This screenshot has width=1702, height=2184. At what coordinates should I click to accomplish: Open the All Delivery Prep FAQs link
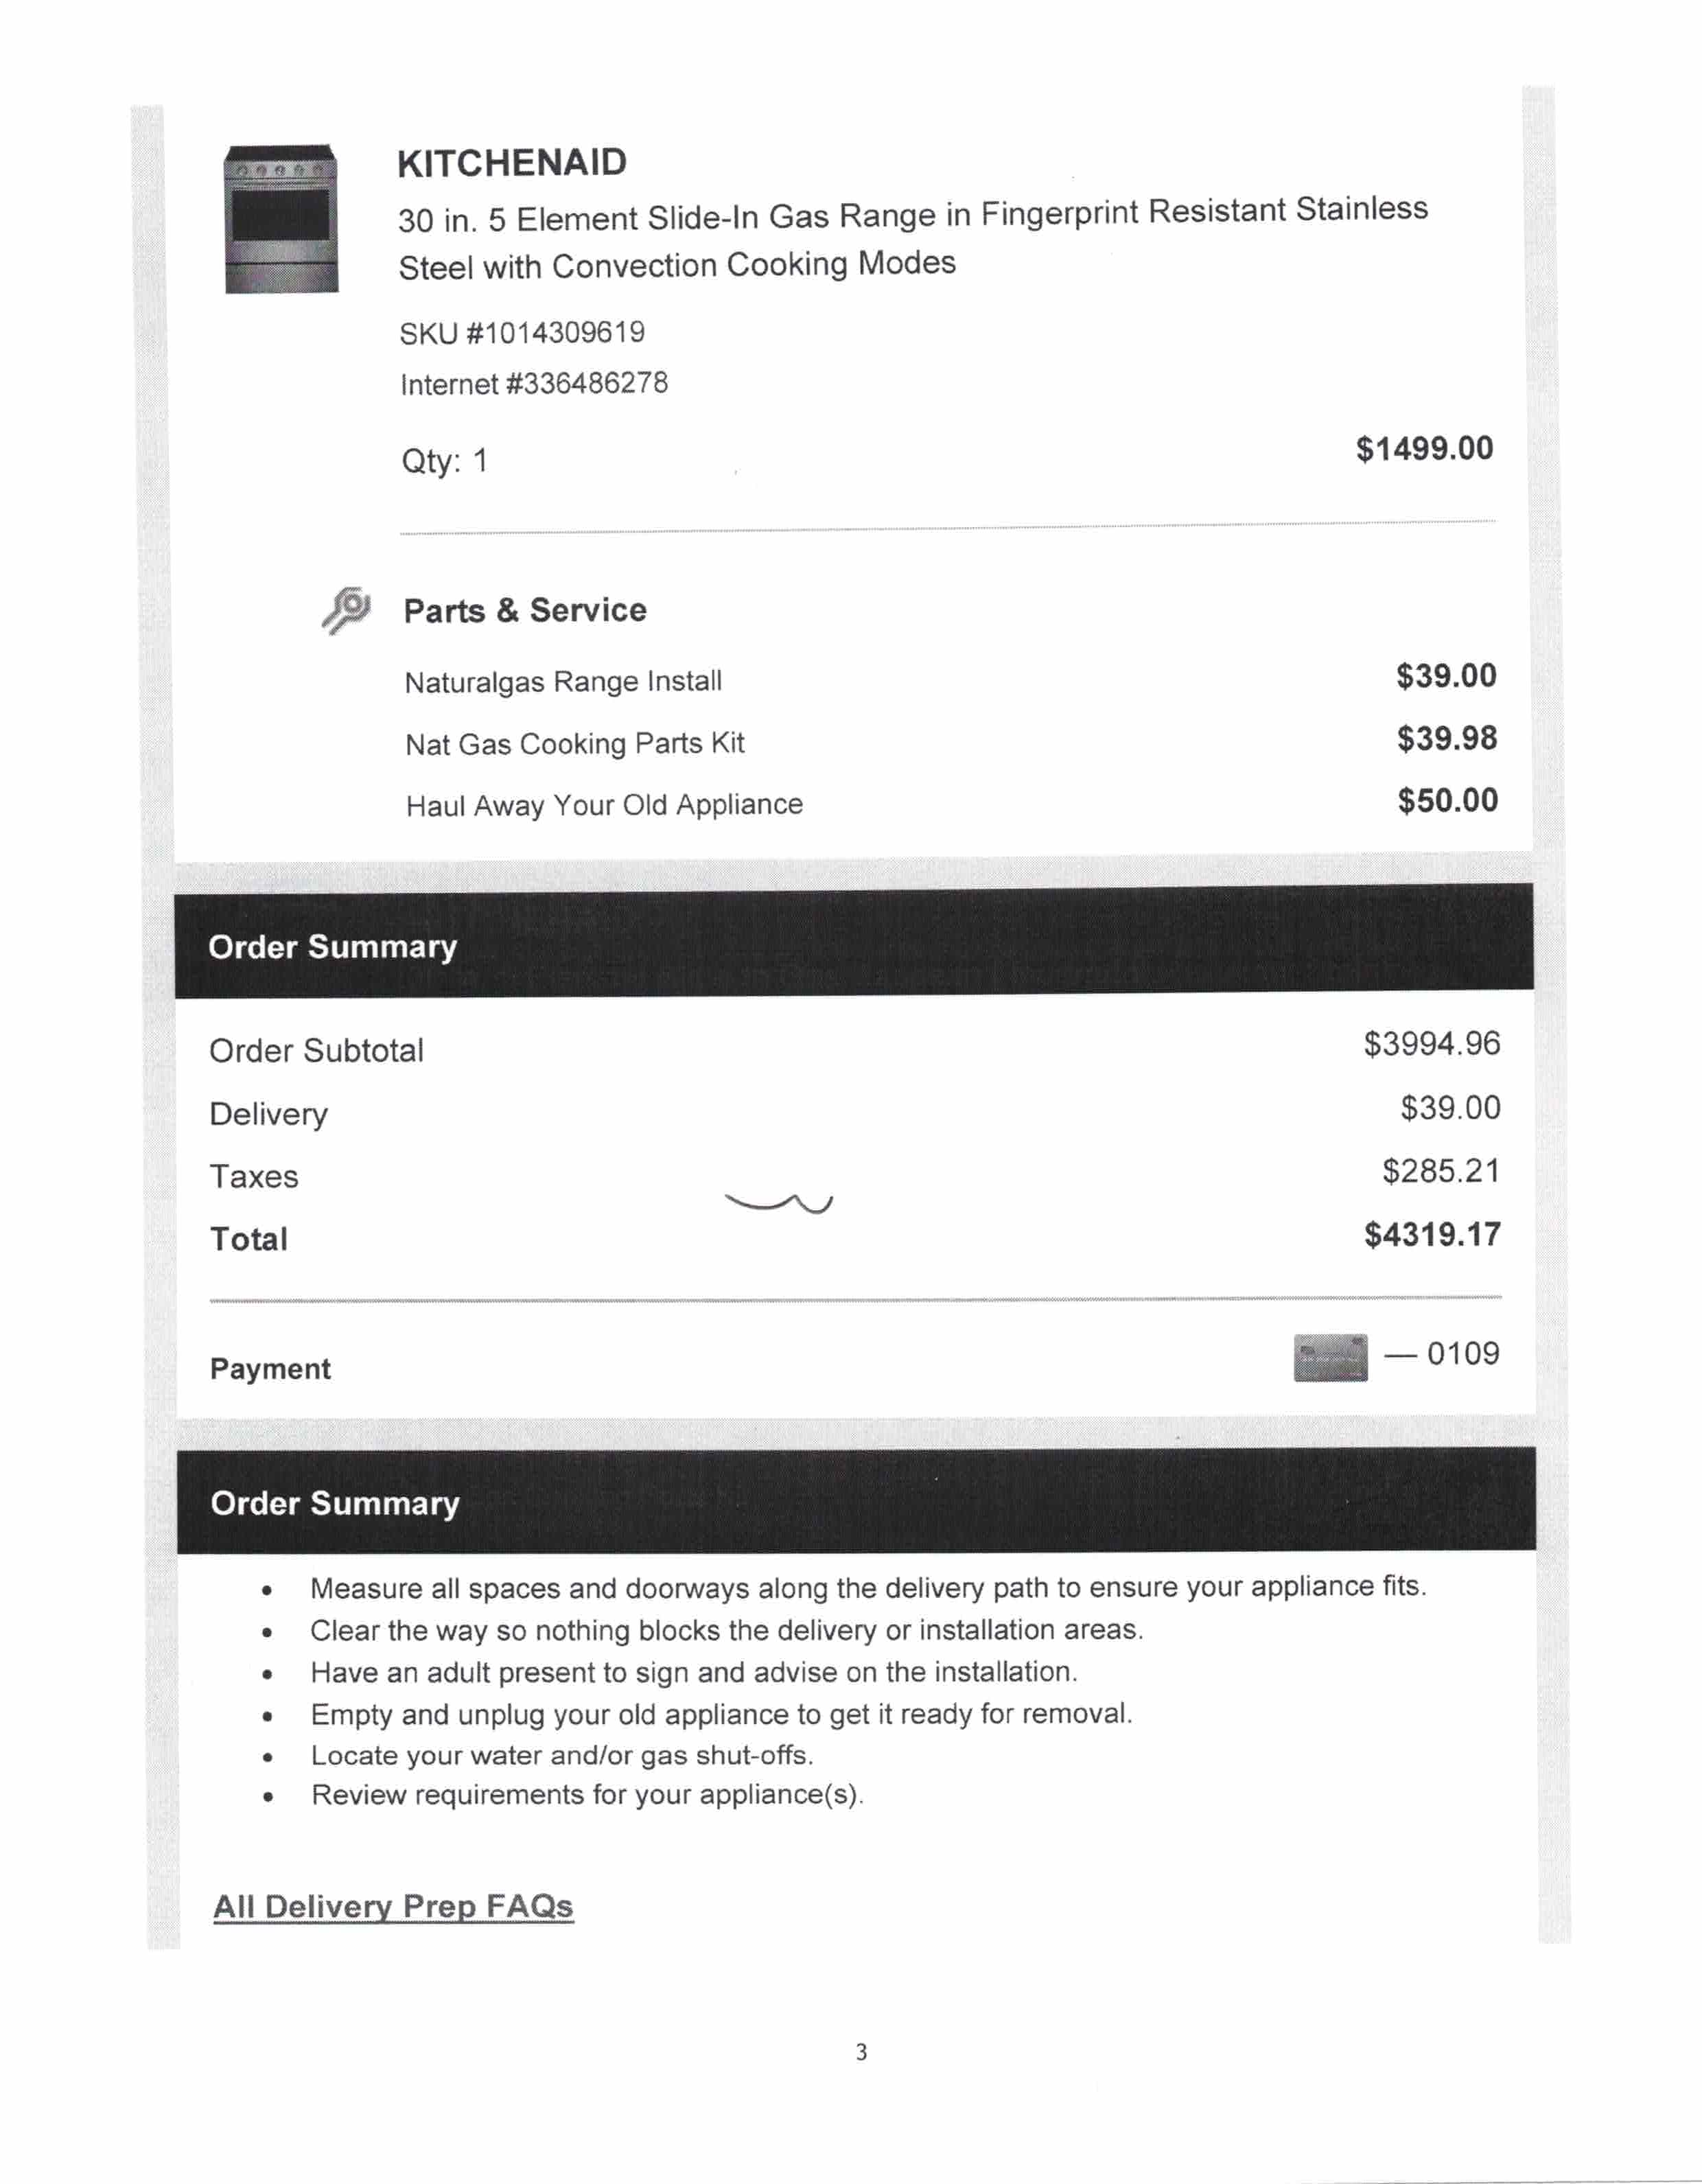click(393, 1906)
